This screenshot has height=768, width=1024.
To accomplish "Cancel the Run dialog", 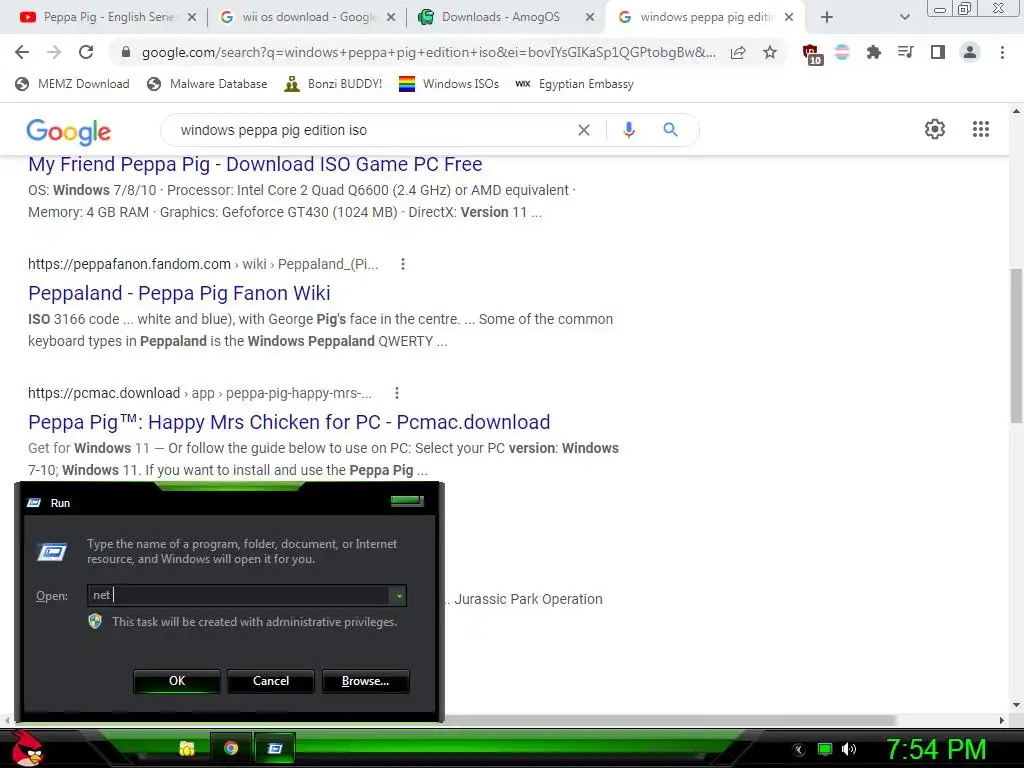I will pyautogui.click(x=271, y=680).
